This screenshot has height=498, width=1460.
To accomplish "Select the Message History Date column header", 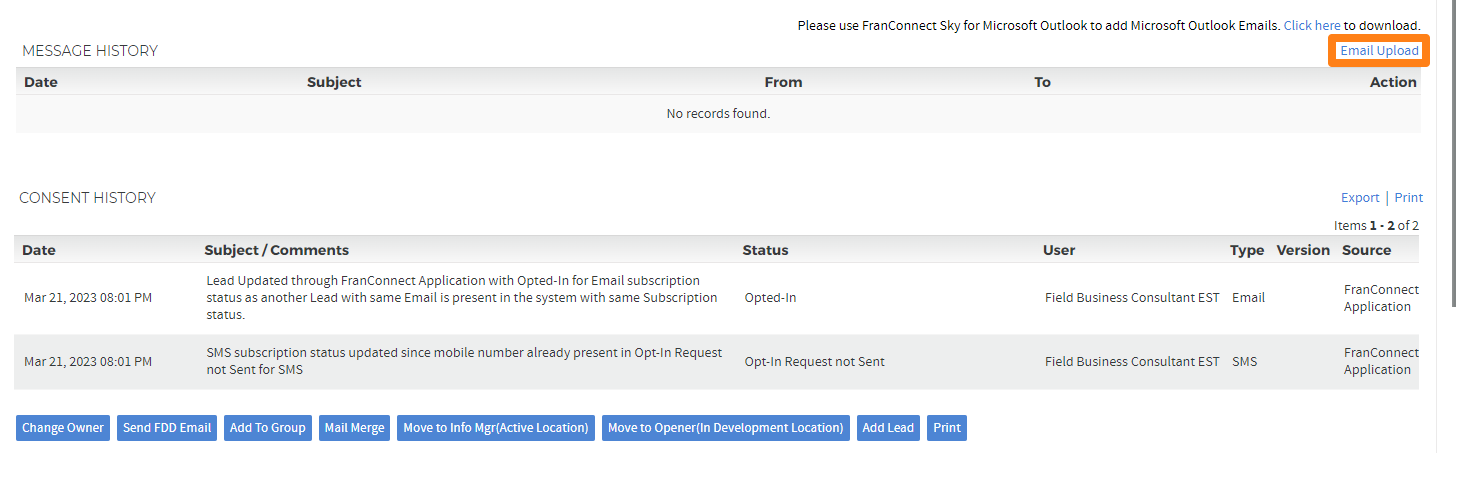I will 41,82.
